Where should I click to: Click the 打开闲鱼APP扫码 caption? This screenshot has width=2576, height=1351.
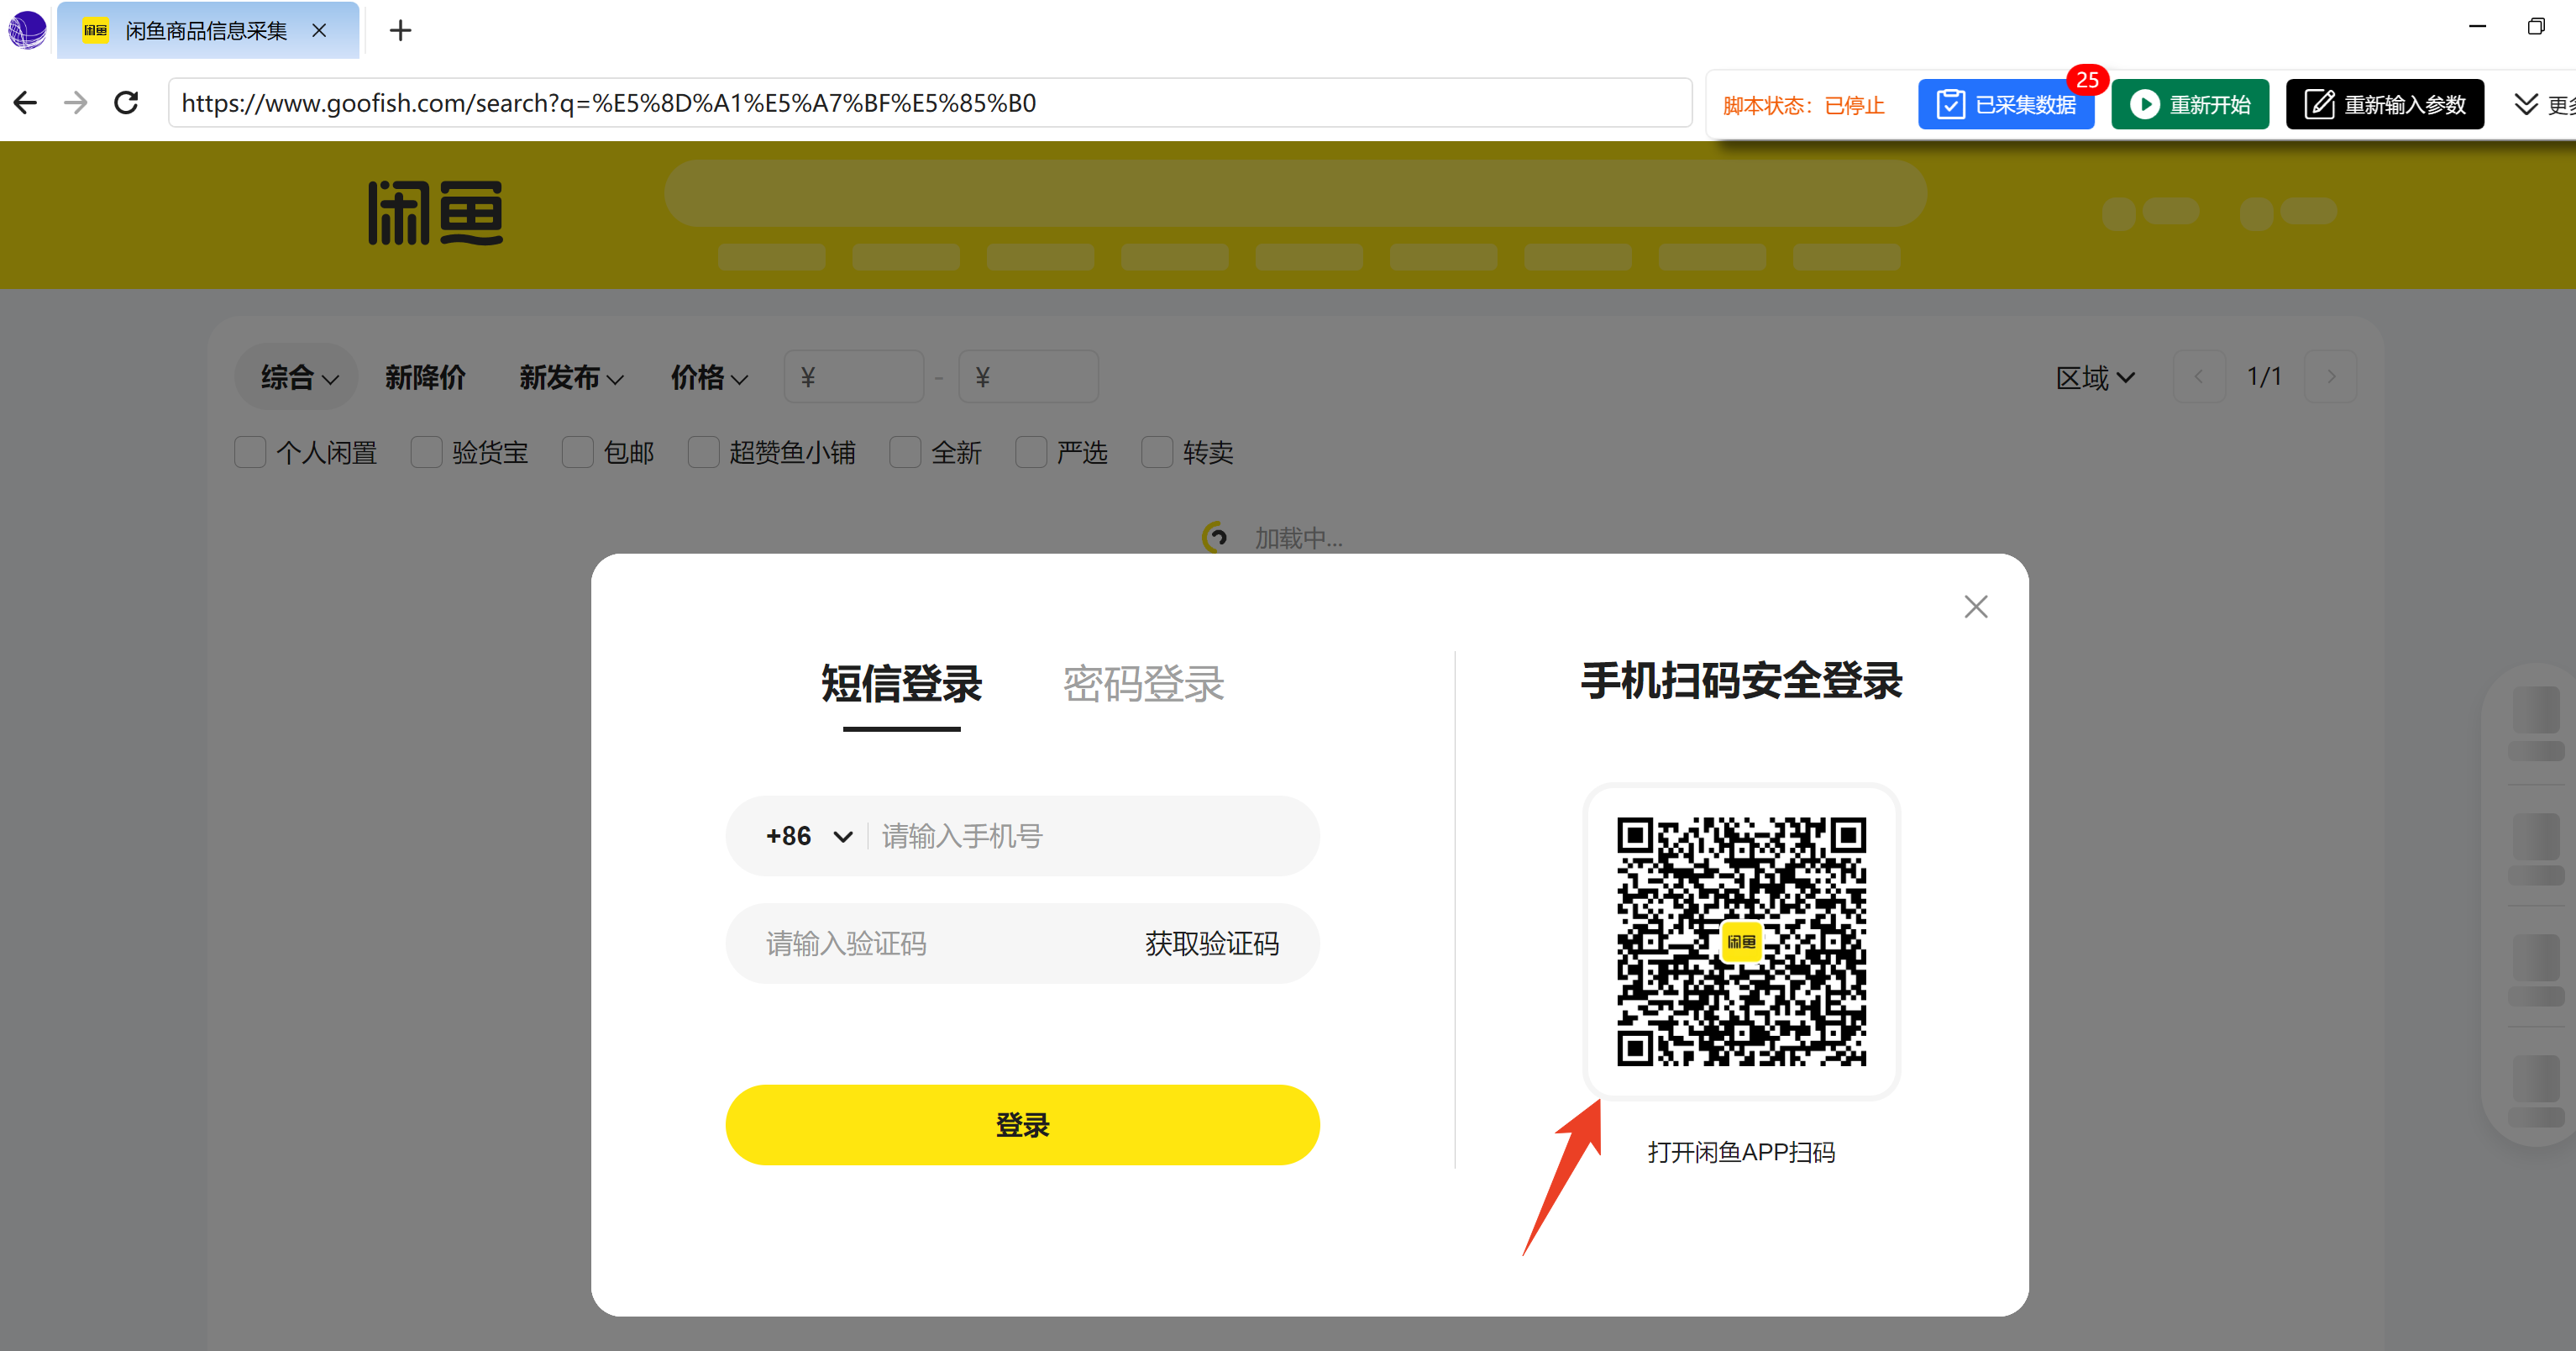tap(1741, 1152)
